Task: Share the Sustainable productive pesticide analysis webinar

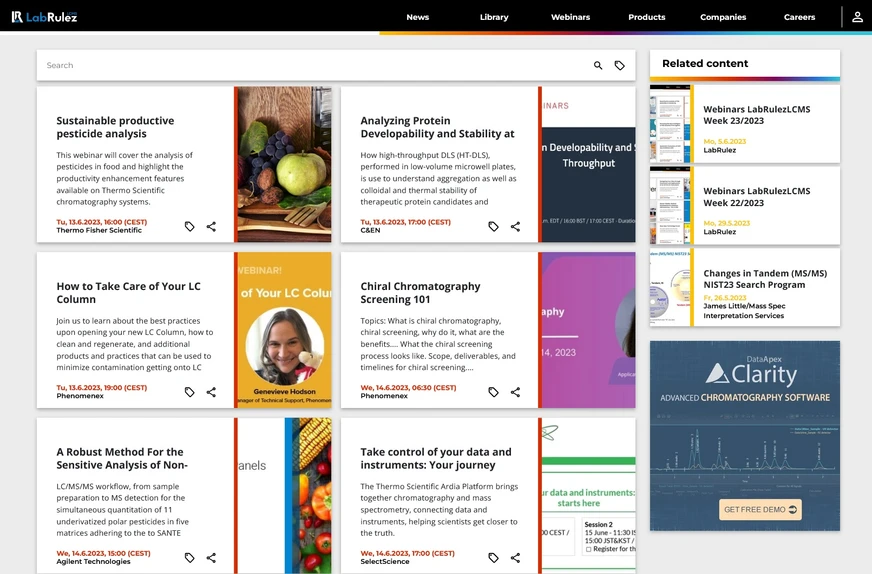Action: tap(211, 227)
